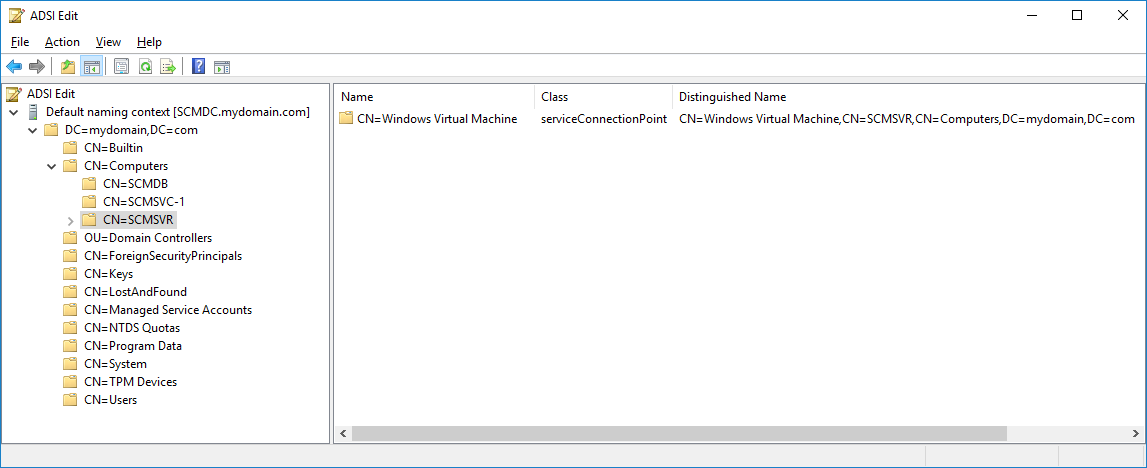Select Default naming context [SCMDC.mydomain.com]
Image resolution: width=1147 pixels, height=468 pixels.
point(178,112)
